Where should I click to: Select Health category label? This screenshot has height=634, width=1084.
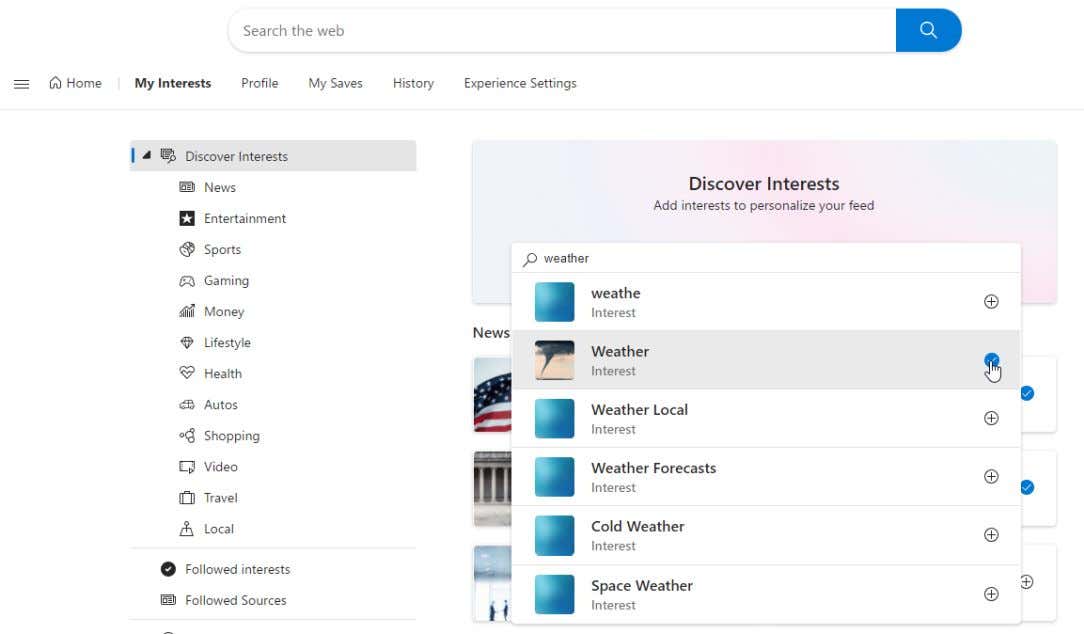(223, 373)
